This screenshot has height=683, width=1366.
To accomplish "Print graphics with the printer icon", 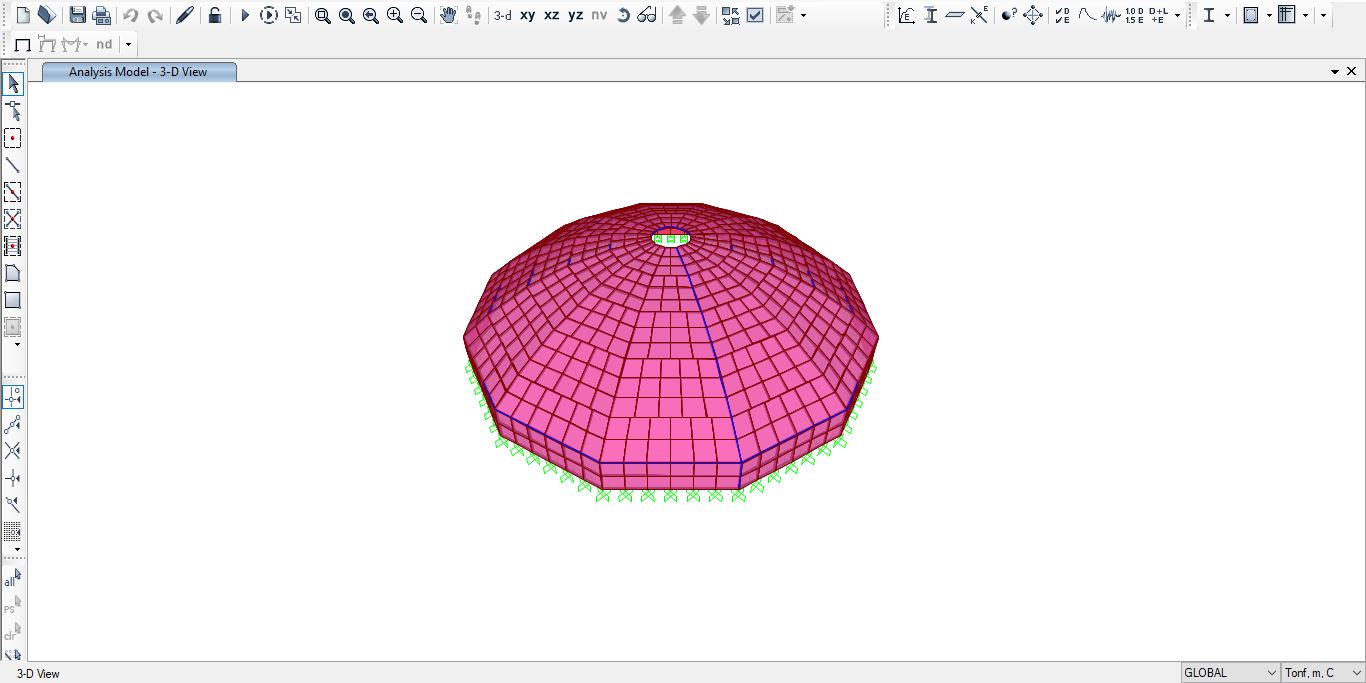I will click(101, 15).
